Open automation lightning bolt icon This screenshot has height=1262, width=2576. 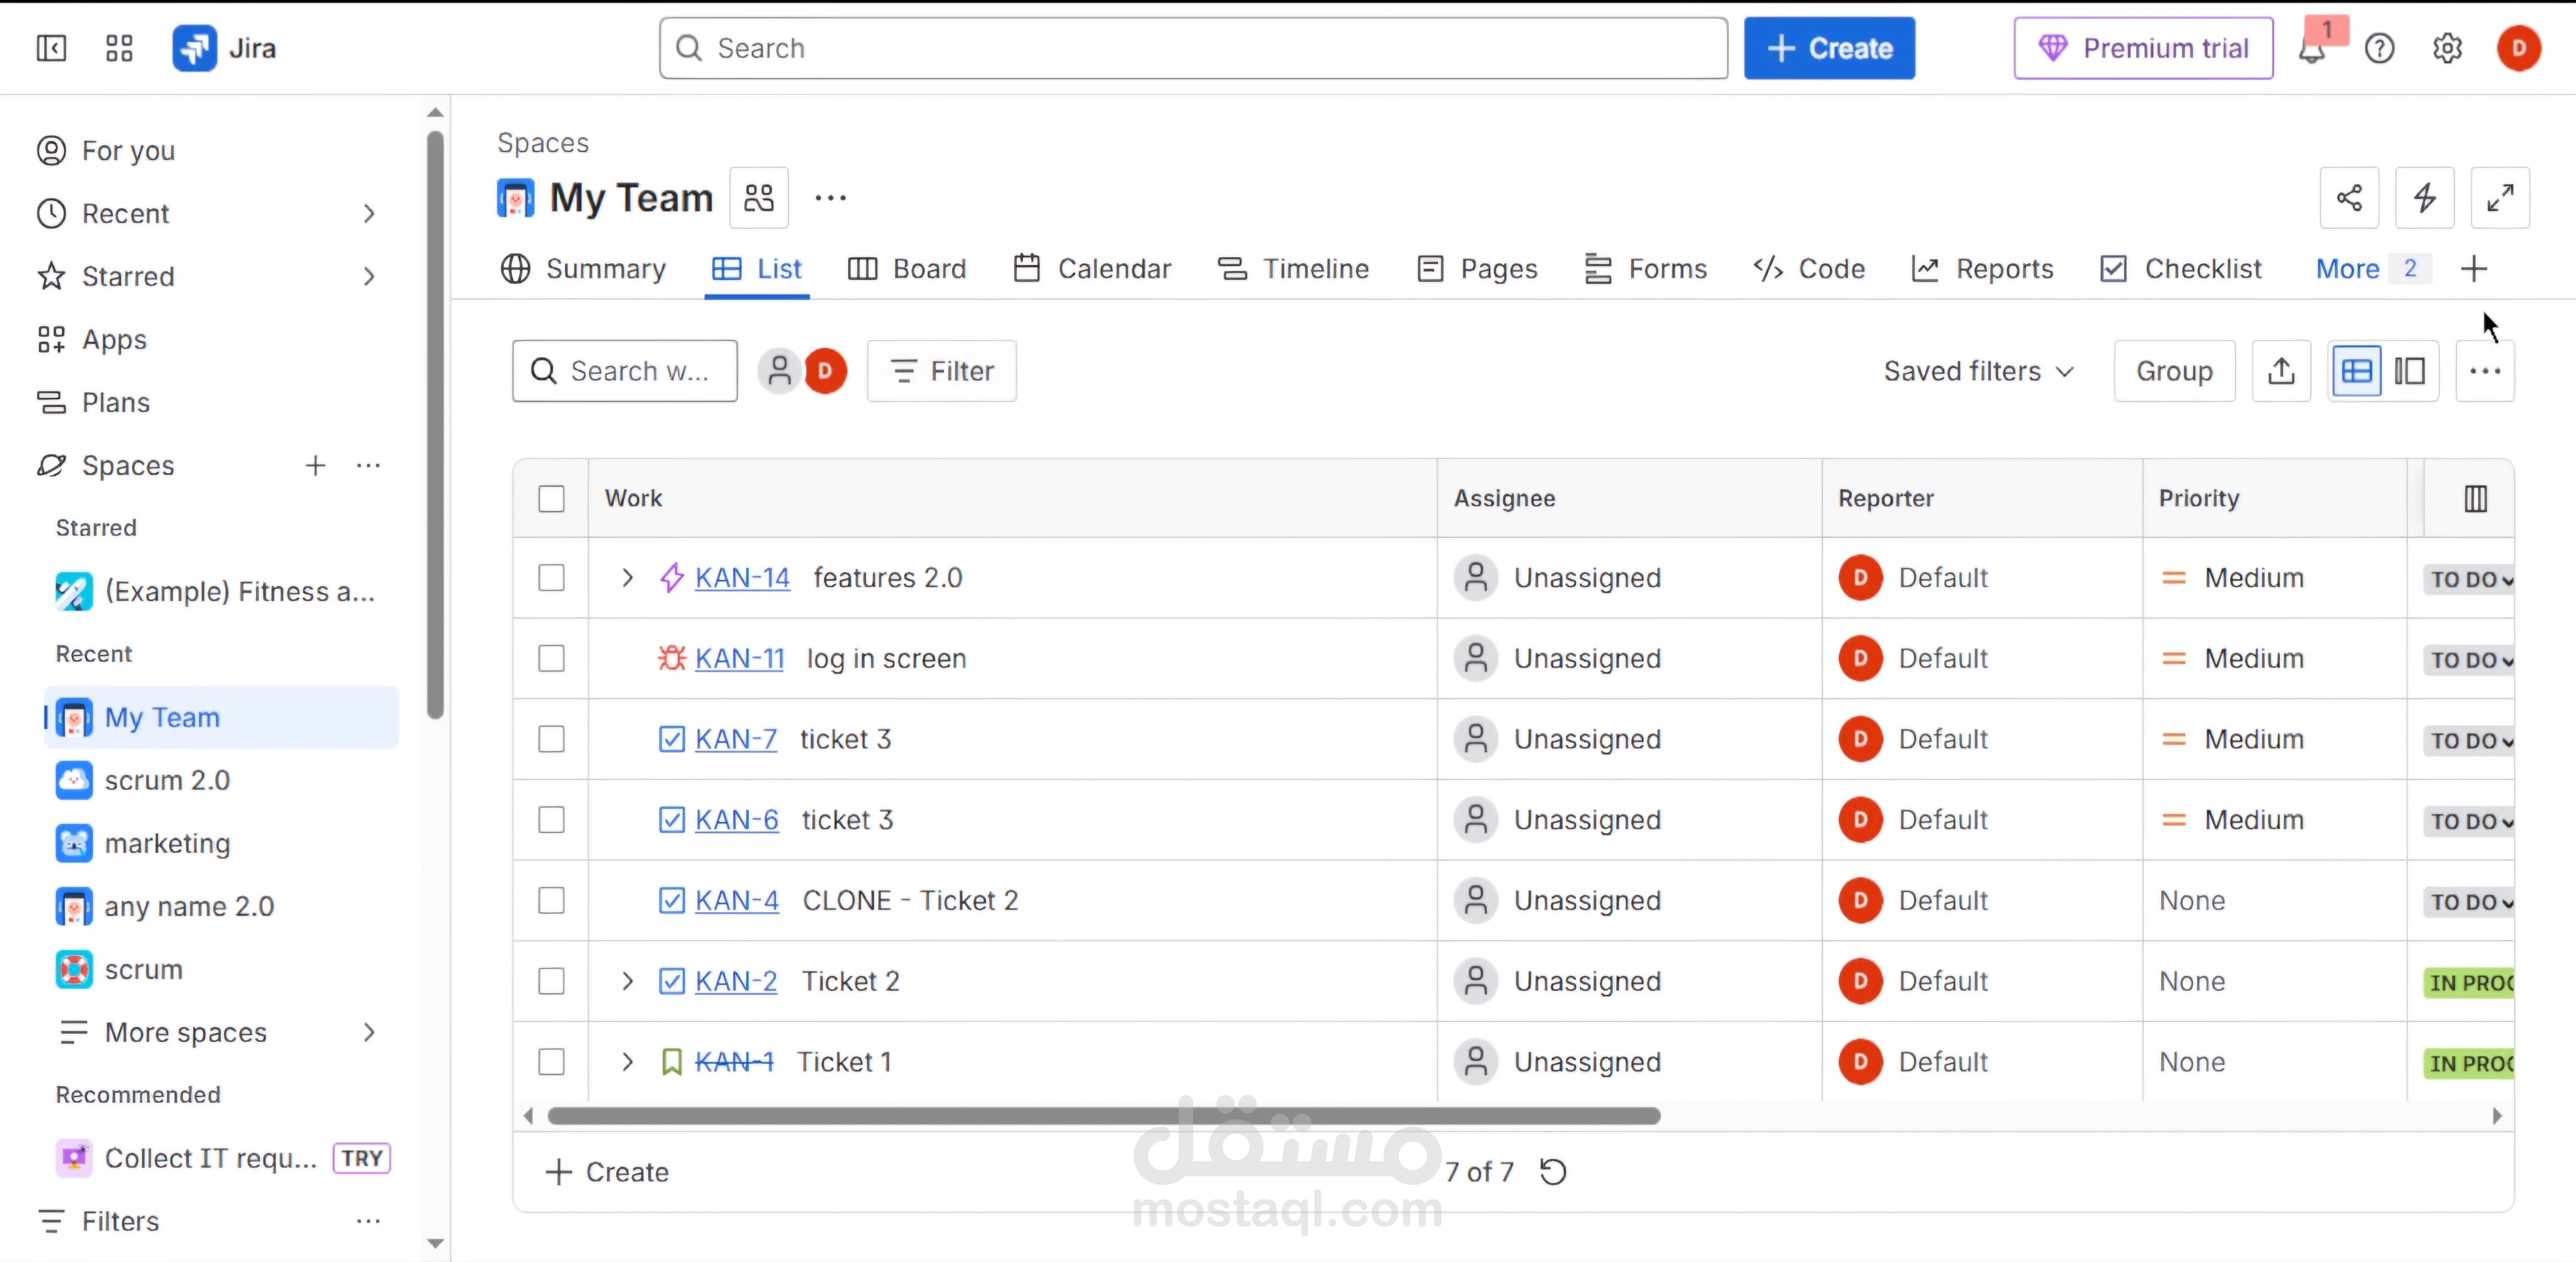point(2424,198)
